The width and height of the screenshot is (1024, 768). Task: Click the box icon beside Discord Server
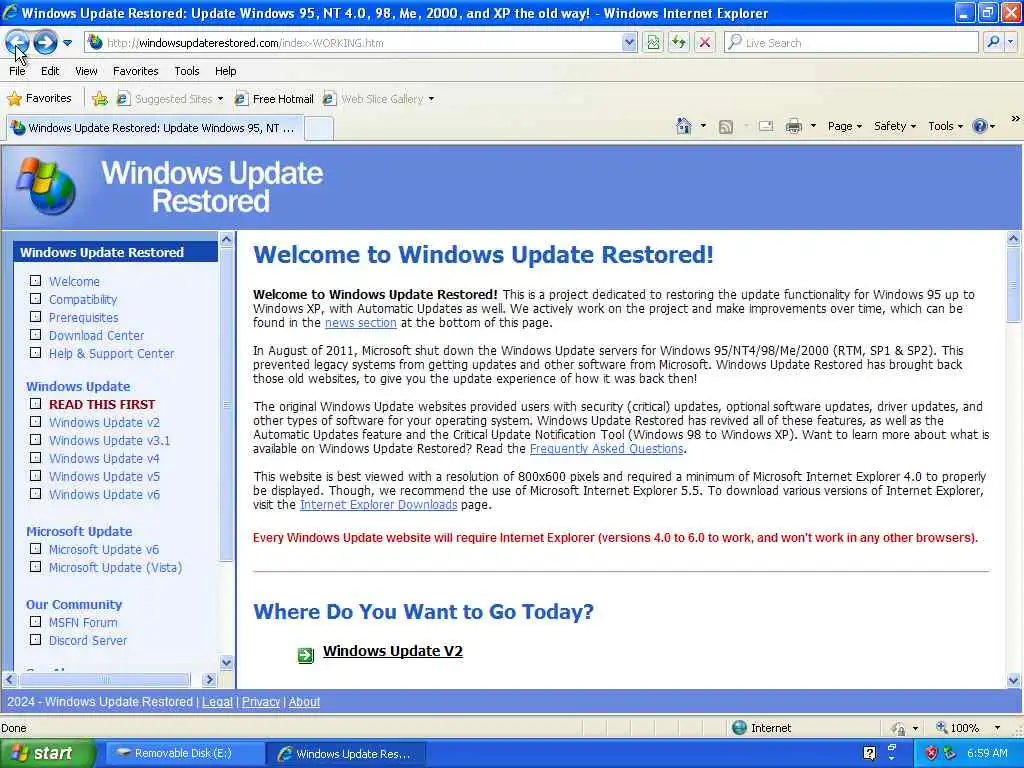35,640
